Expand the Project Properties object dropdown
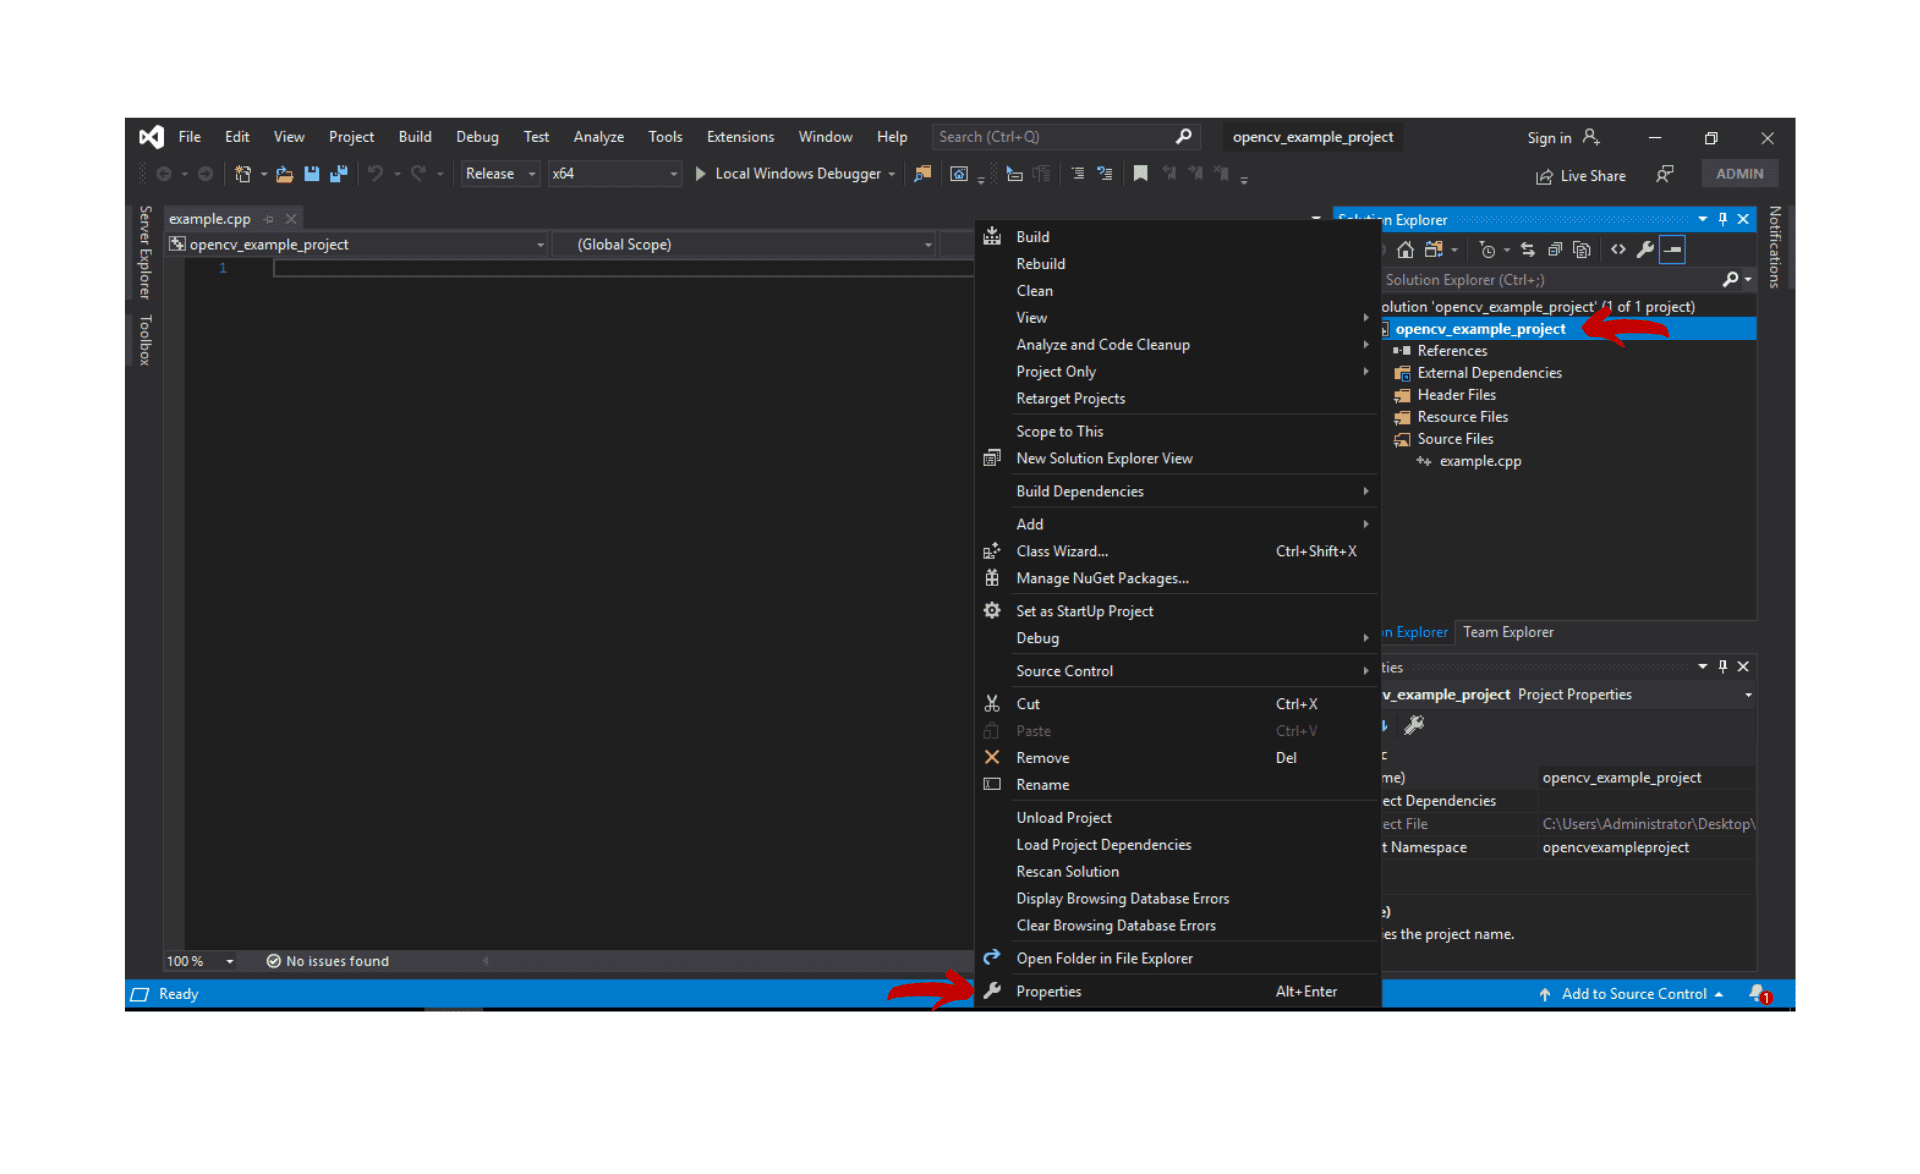This screenshot has width=1920, height=1174. coord(1748,695)
